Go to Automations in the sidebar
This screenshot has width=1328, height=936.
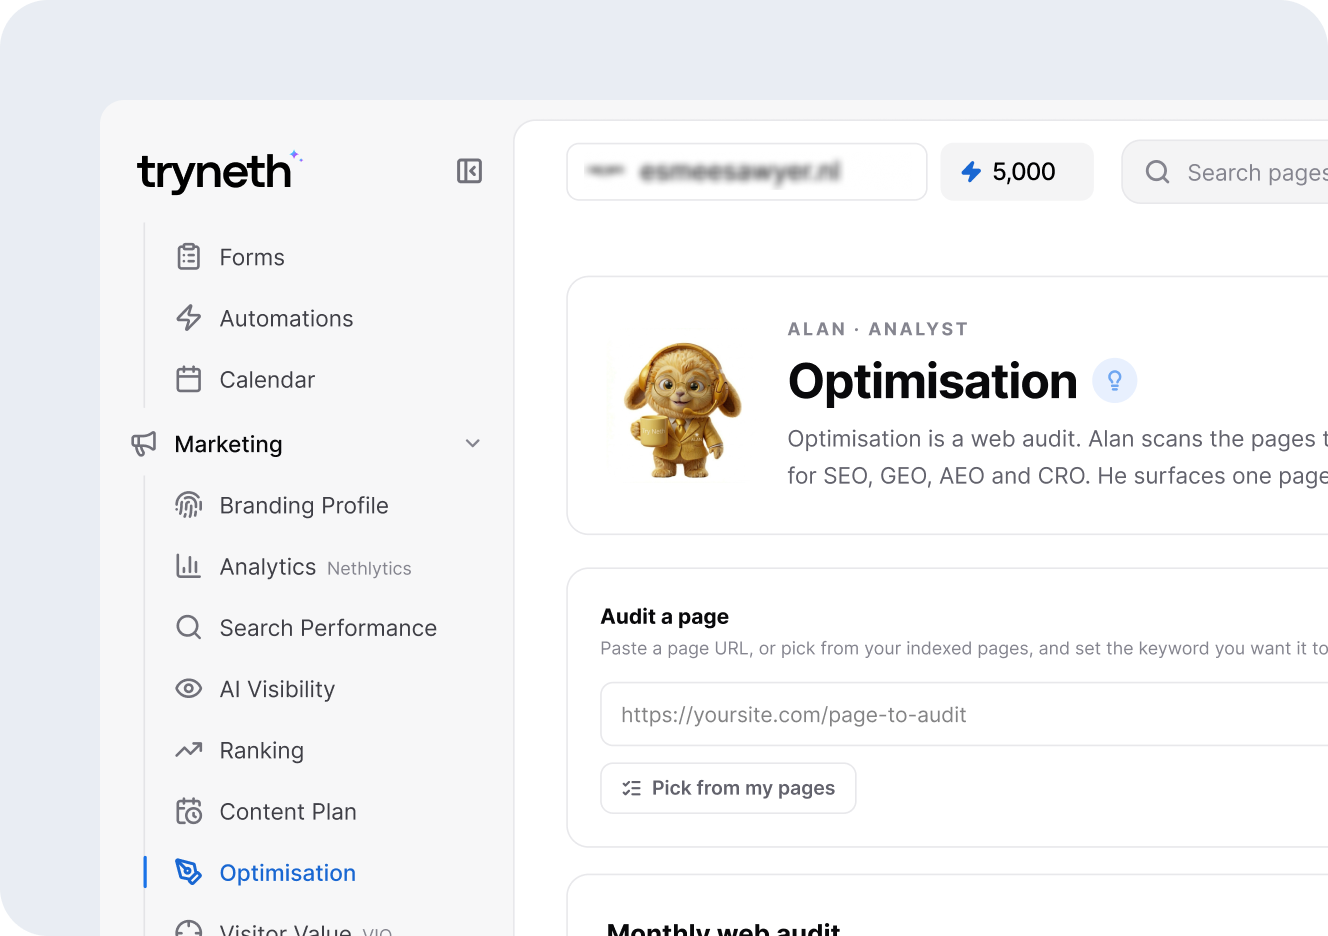point(286,318)
